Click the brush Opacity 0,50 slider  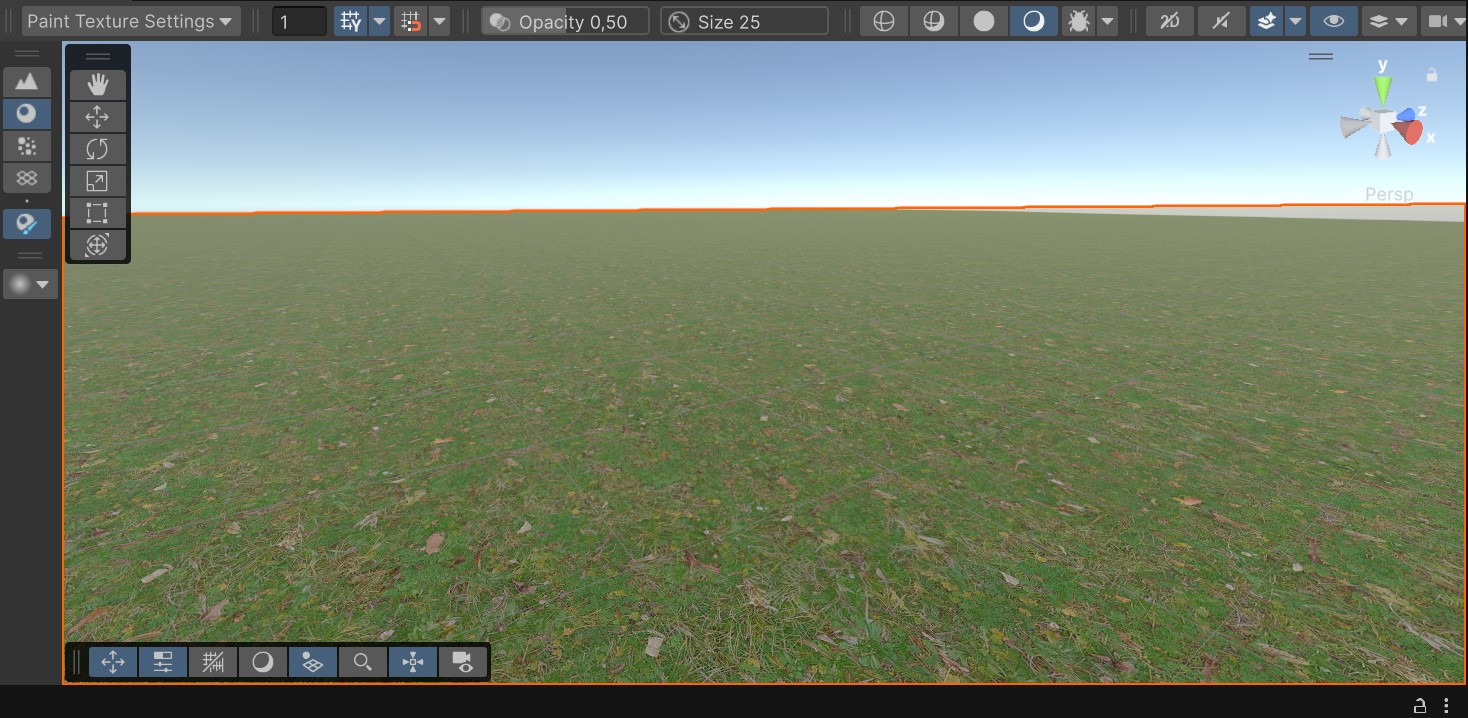[565, 21]
